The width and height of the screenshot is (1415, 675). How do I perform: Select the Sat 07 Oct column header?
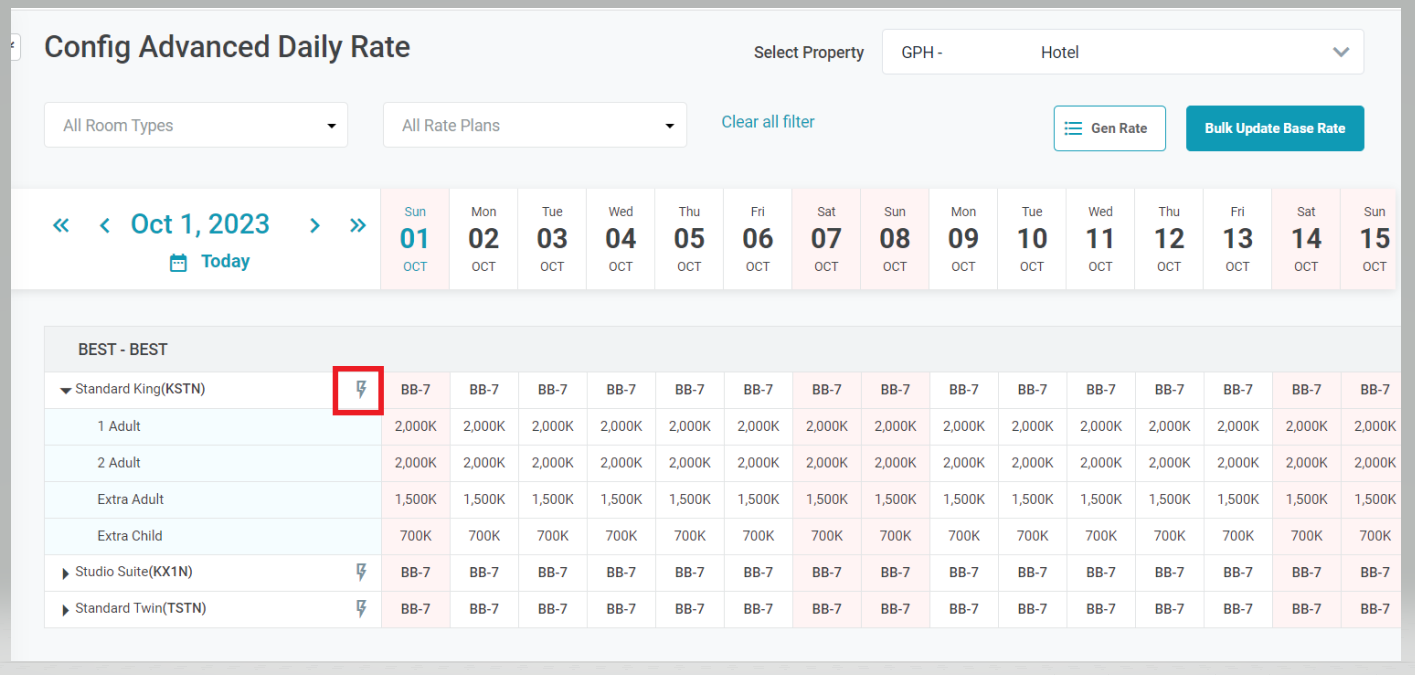pyautogui.click(x=826, y=239)
